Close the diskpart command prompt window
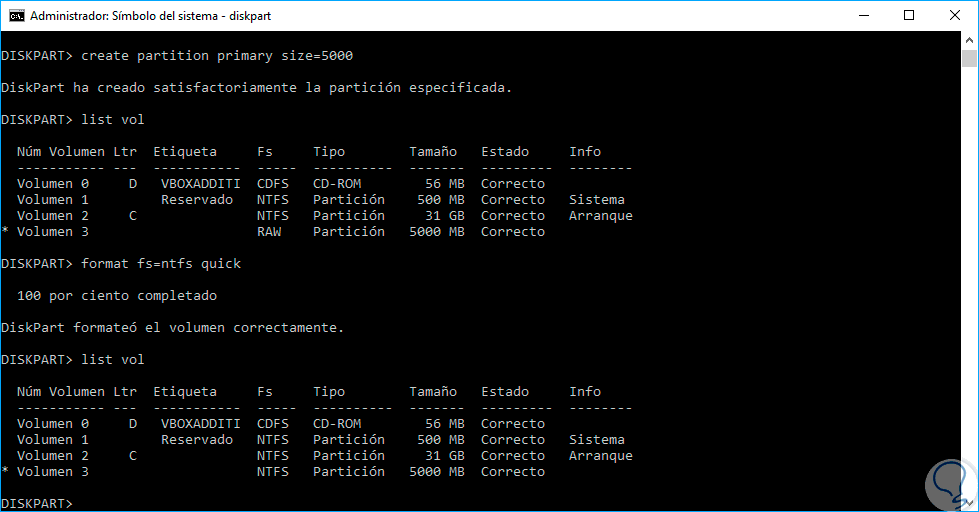This screenshot has width=979, height=512. pos(955,16)
